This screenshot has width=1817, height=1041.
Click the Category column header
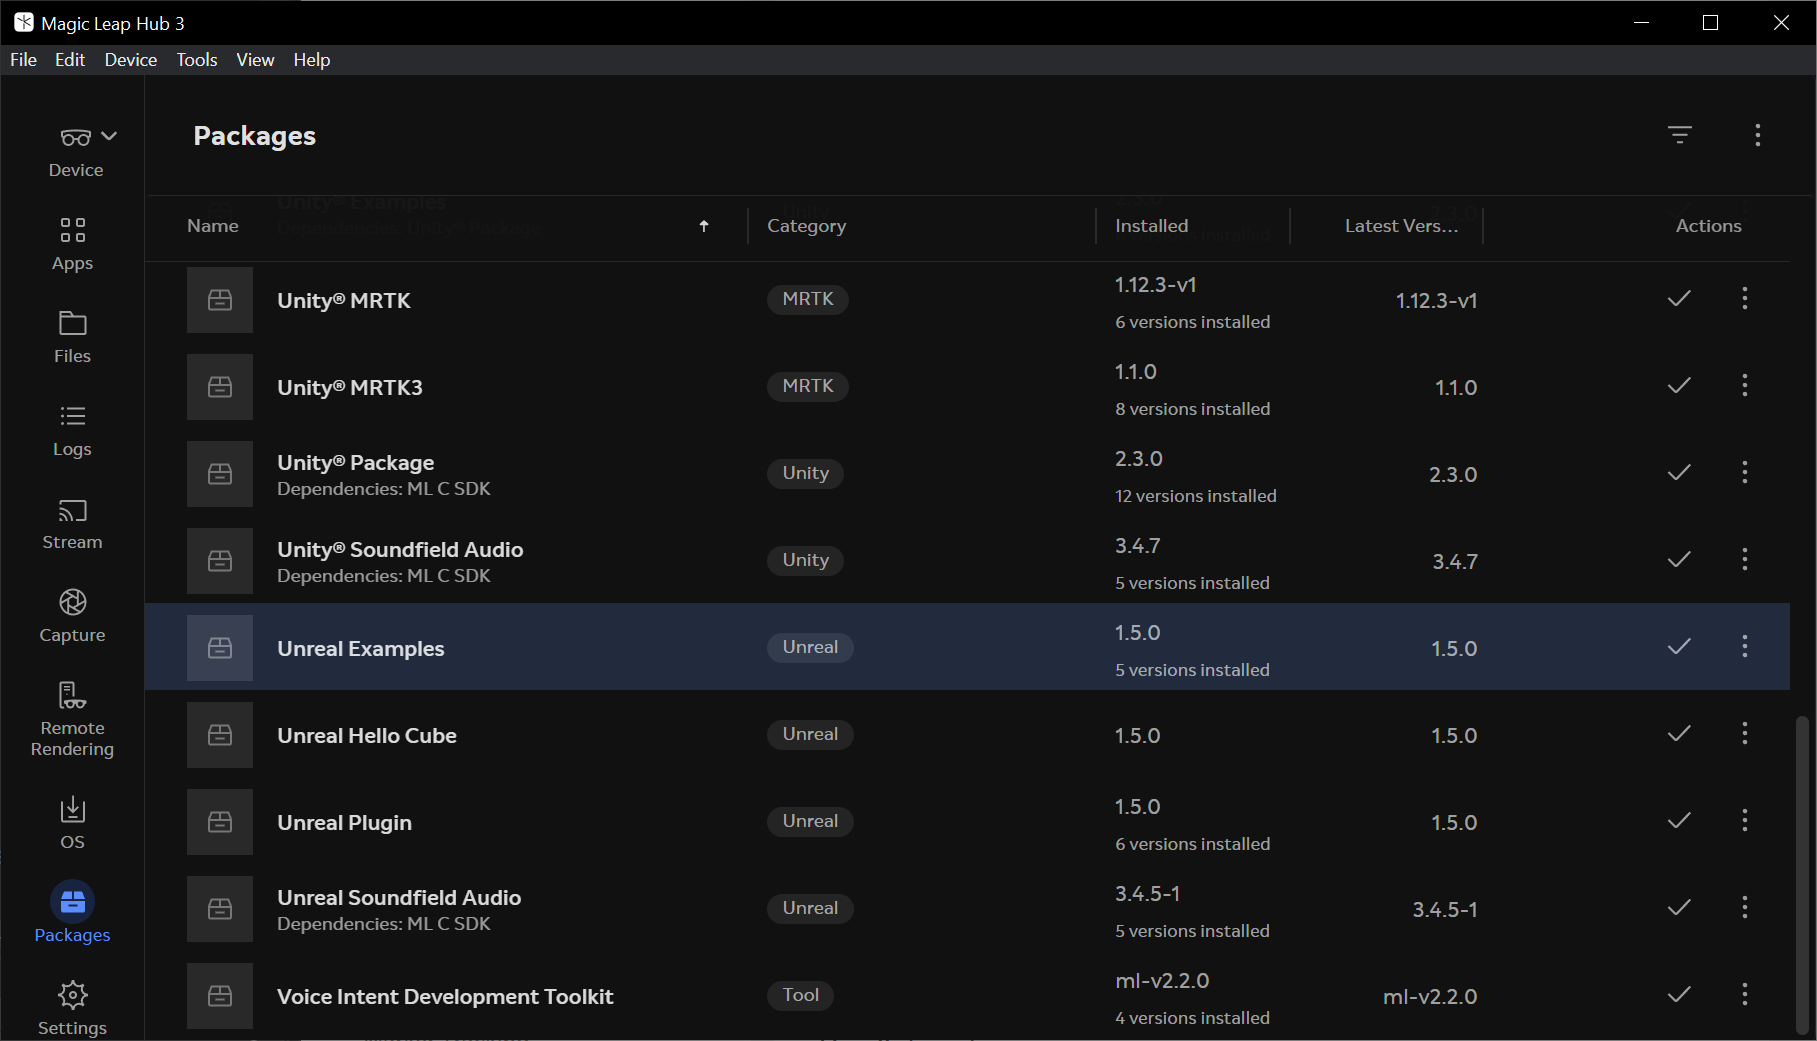point(806,226)
